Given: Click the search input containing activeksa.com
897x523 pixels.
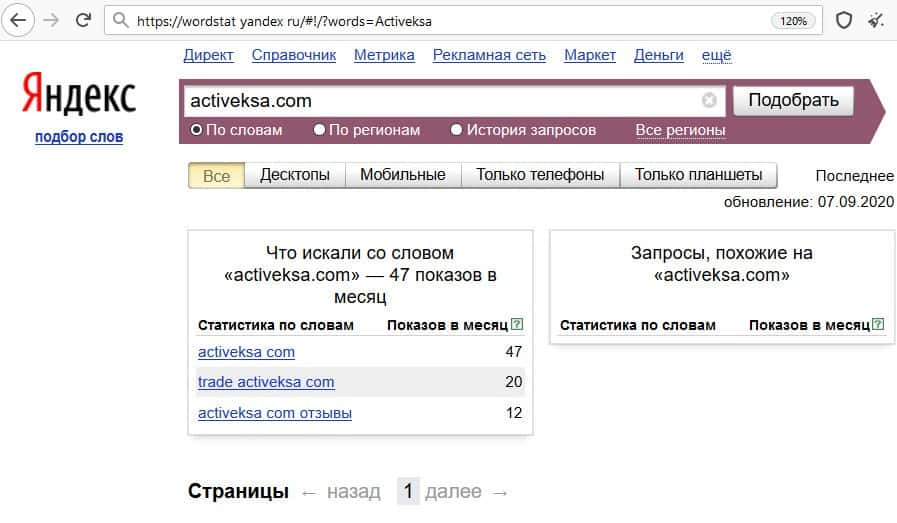Looking at the screenshot, I should 440,100.
